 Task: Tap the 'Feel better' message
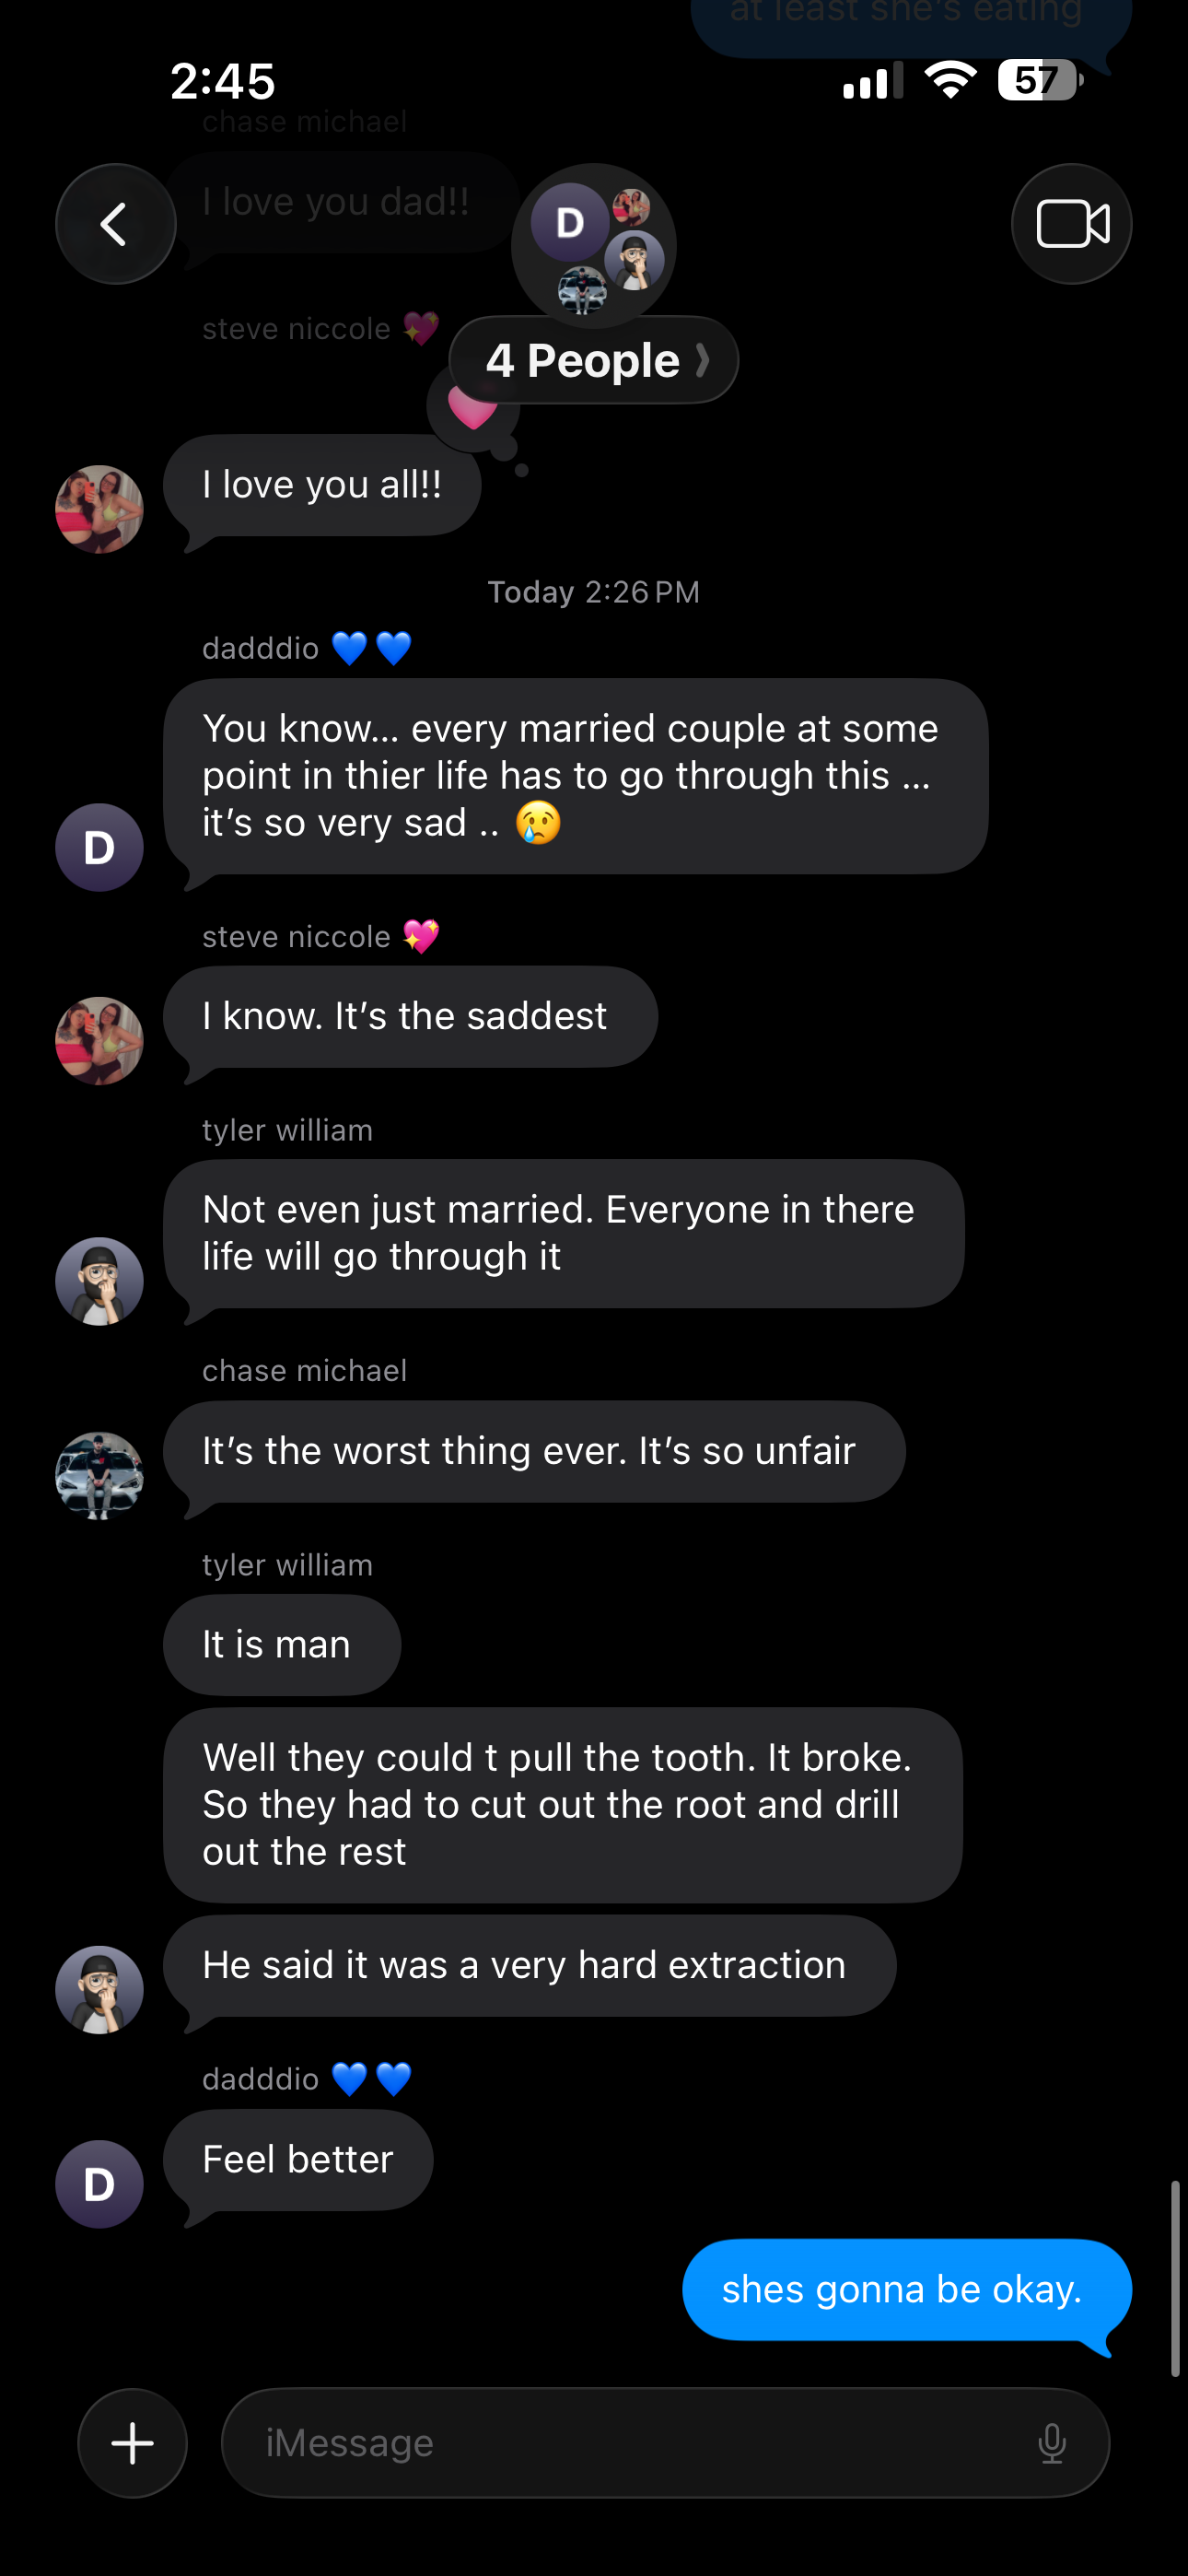[x=298, y=2160]
